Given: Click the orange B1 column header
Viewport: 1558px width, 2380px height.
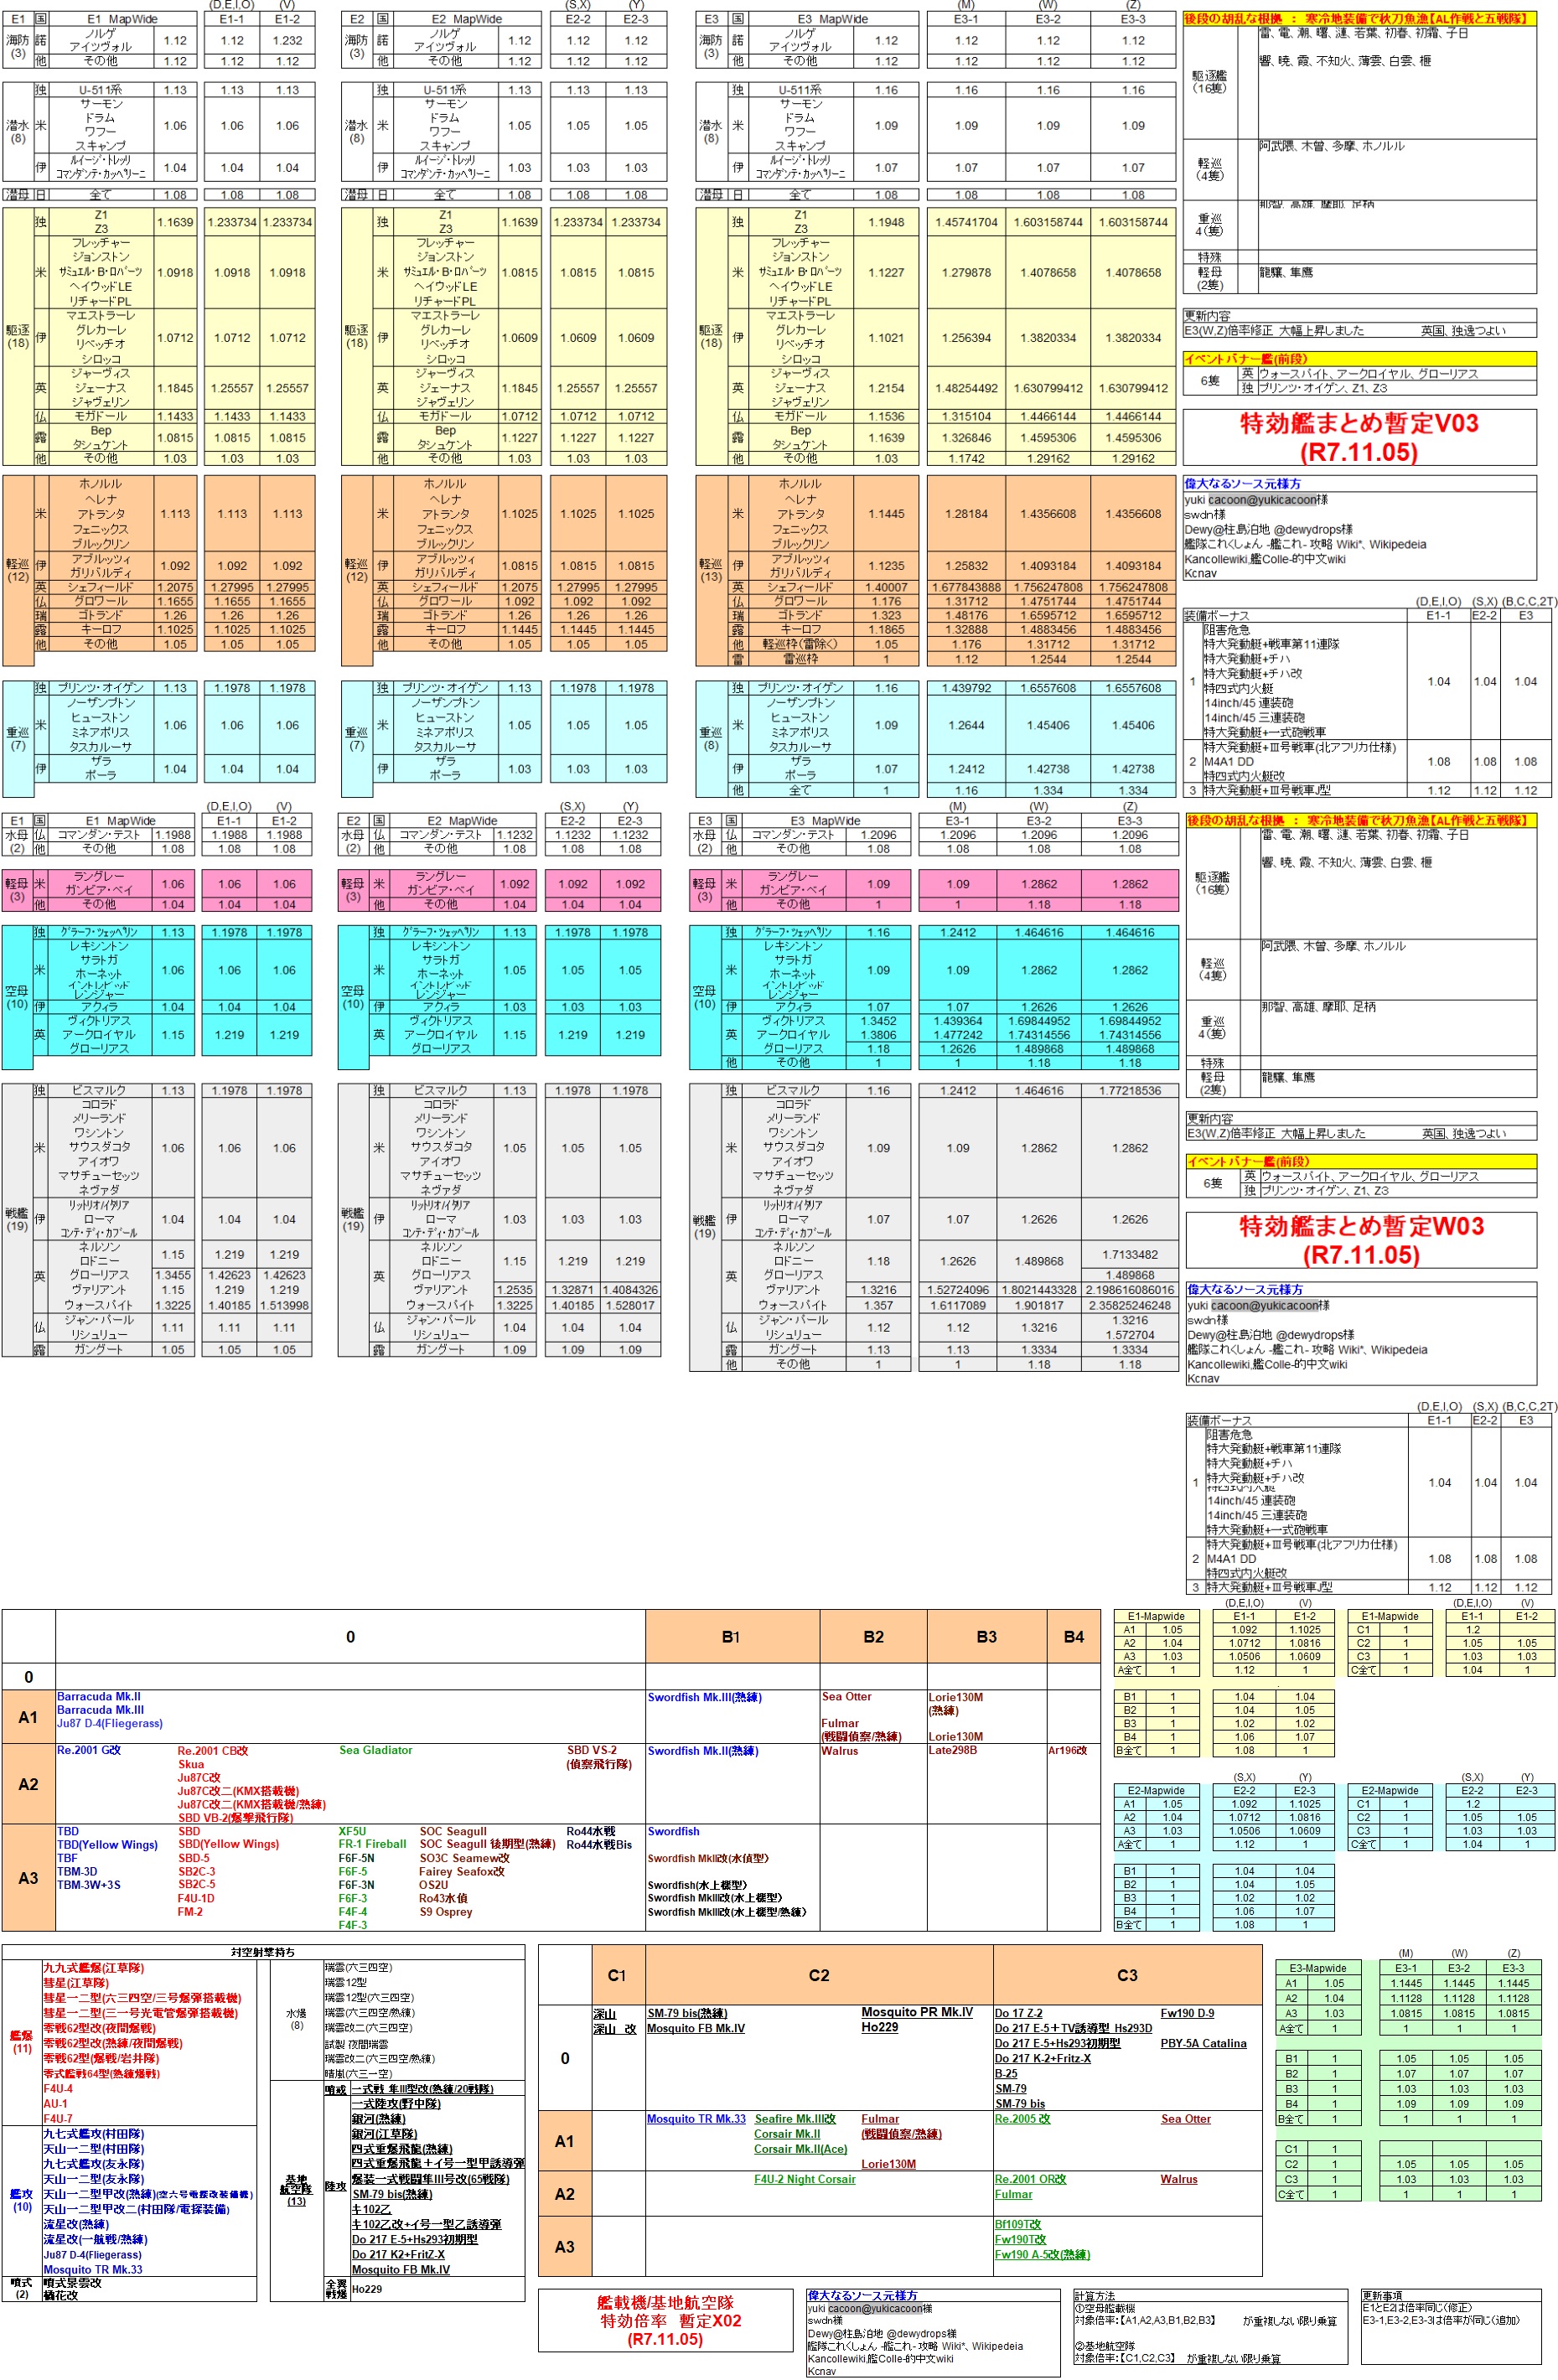Looking at the screenshot, I should (731, 1637).
